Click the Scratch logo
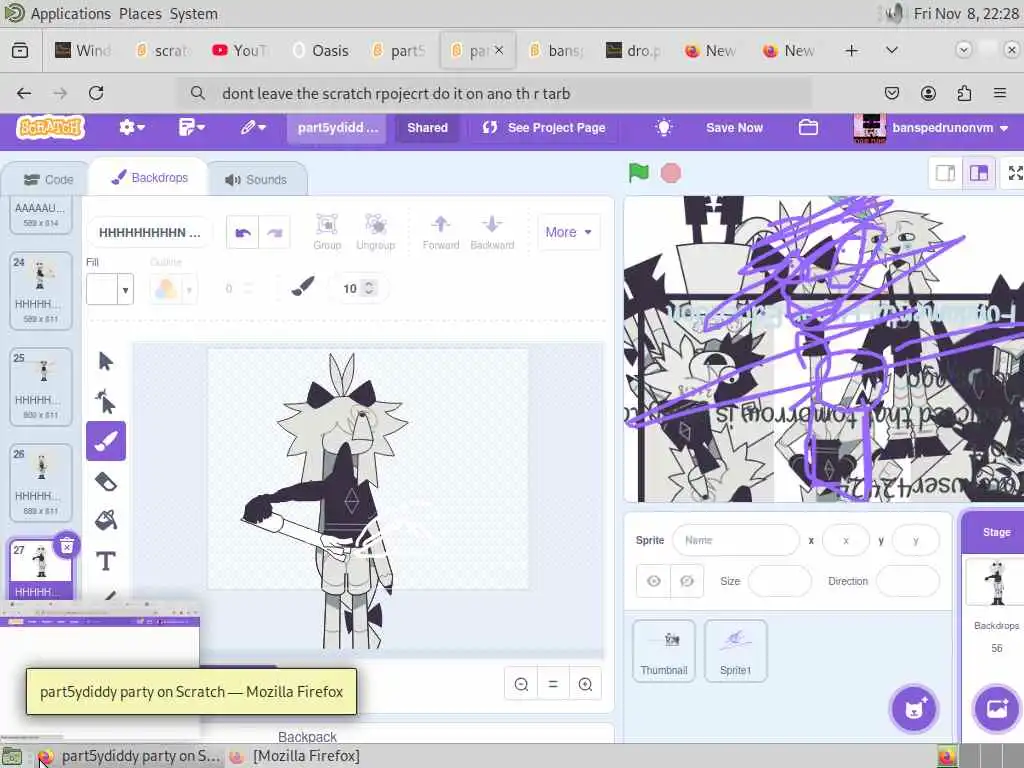Viewport: 1024px width, 768px height. coord(51,127)
